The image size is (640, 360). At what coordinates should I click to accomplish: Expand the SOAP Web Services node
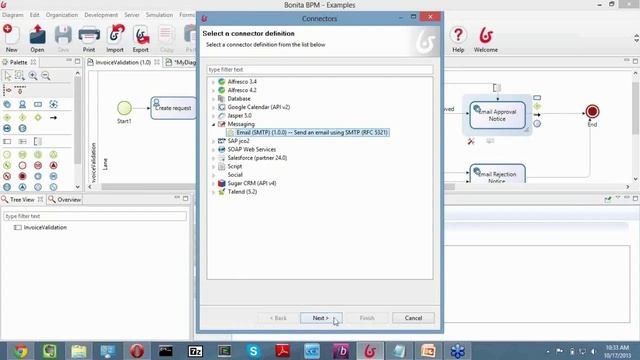213,150
